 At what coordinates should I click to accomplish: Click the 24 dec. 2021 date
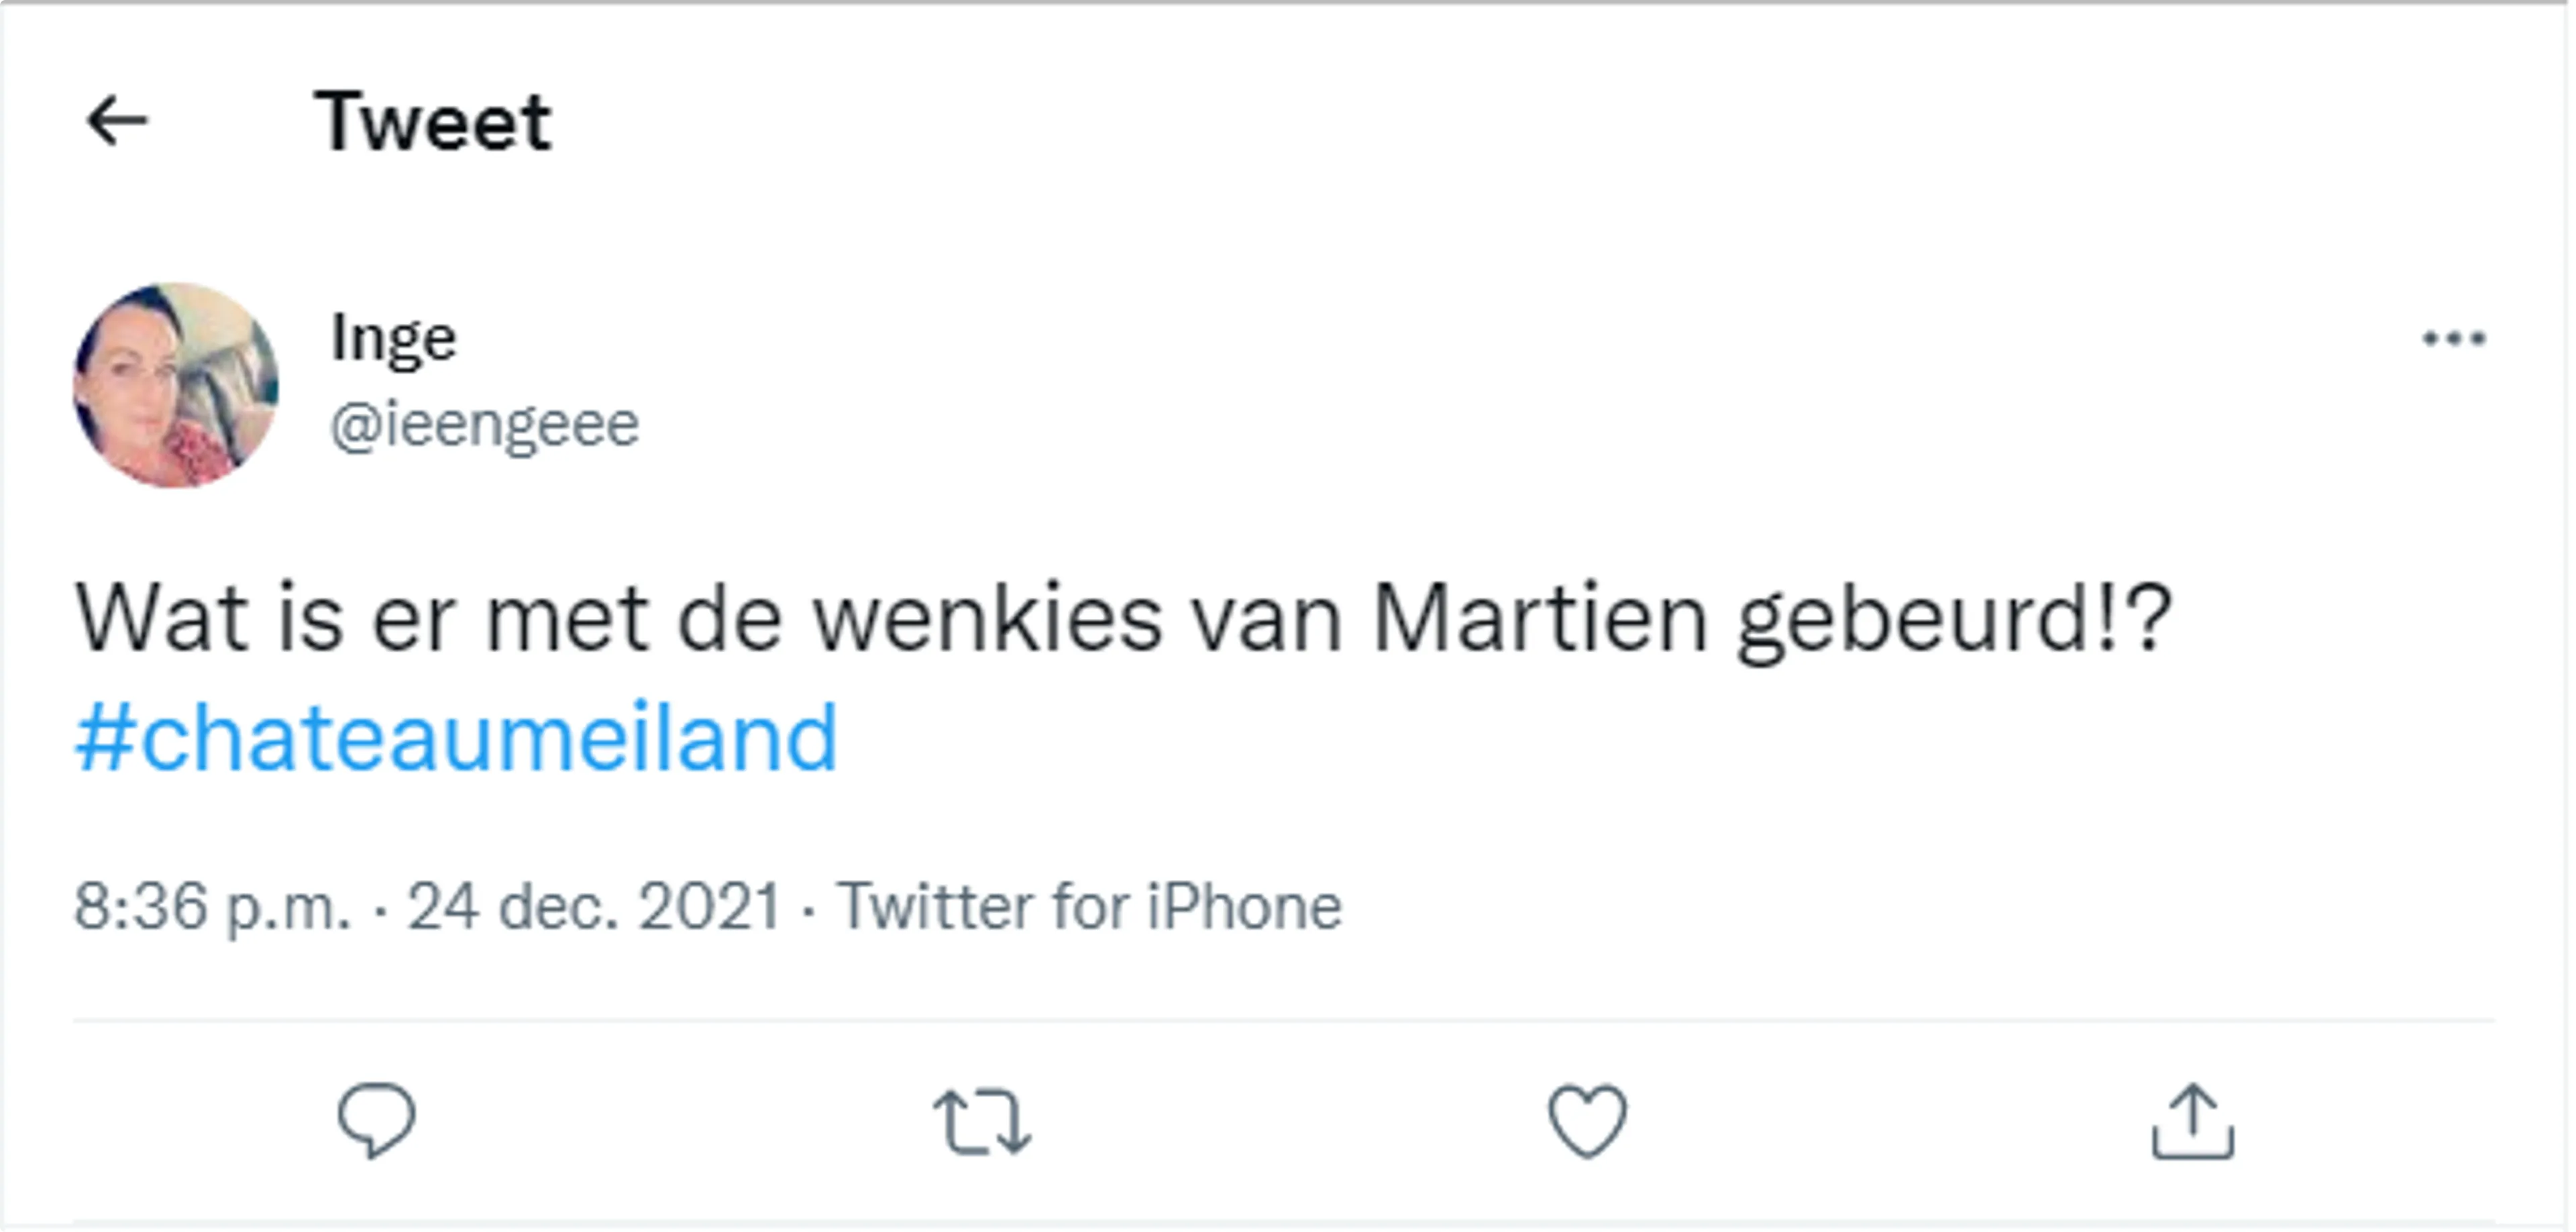point(593,906)
